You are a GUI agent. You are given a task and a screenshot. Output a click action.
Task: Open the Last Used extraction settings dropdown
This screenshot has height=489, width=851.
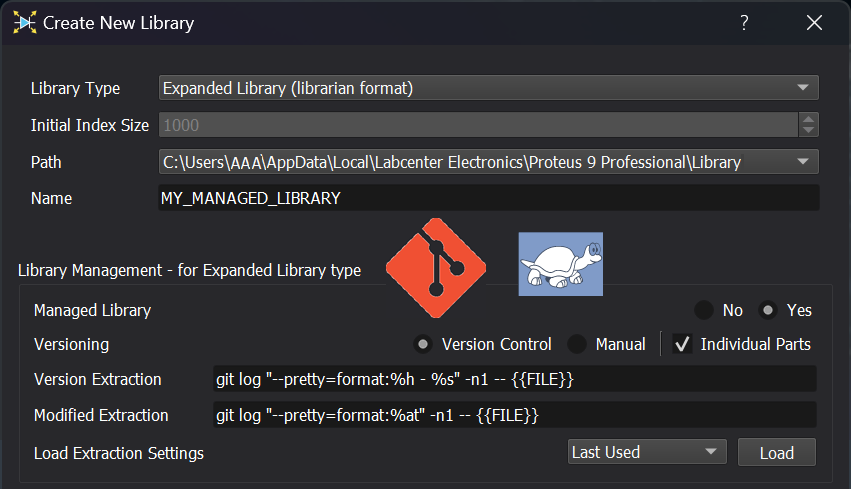point(647,452)
